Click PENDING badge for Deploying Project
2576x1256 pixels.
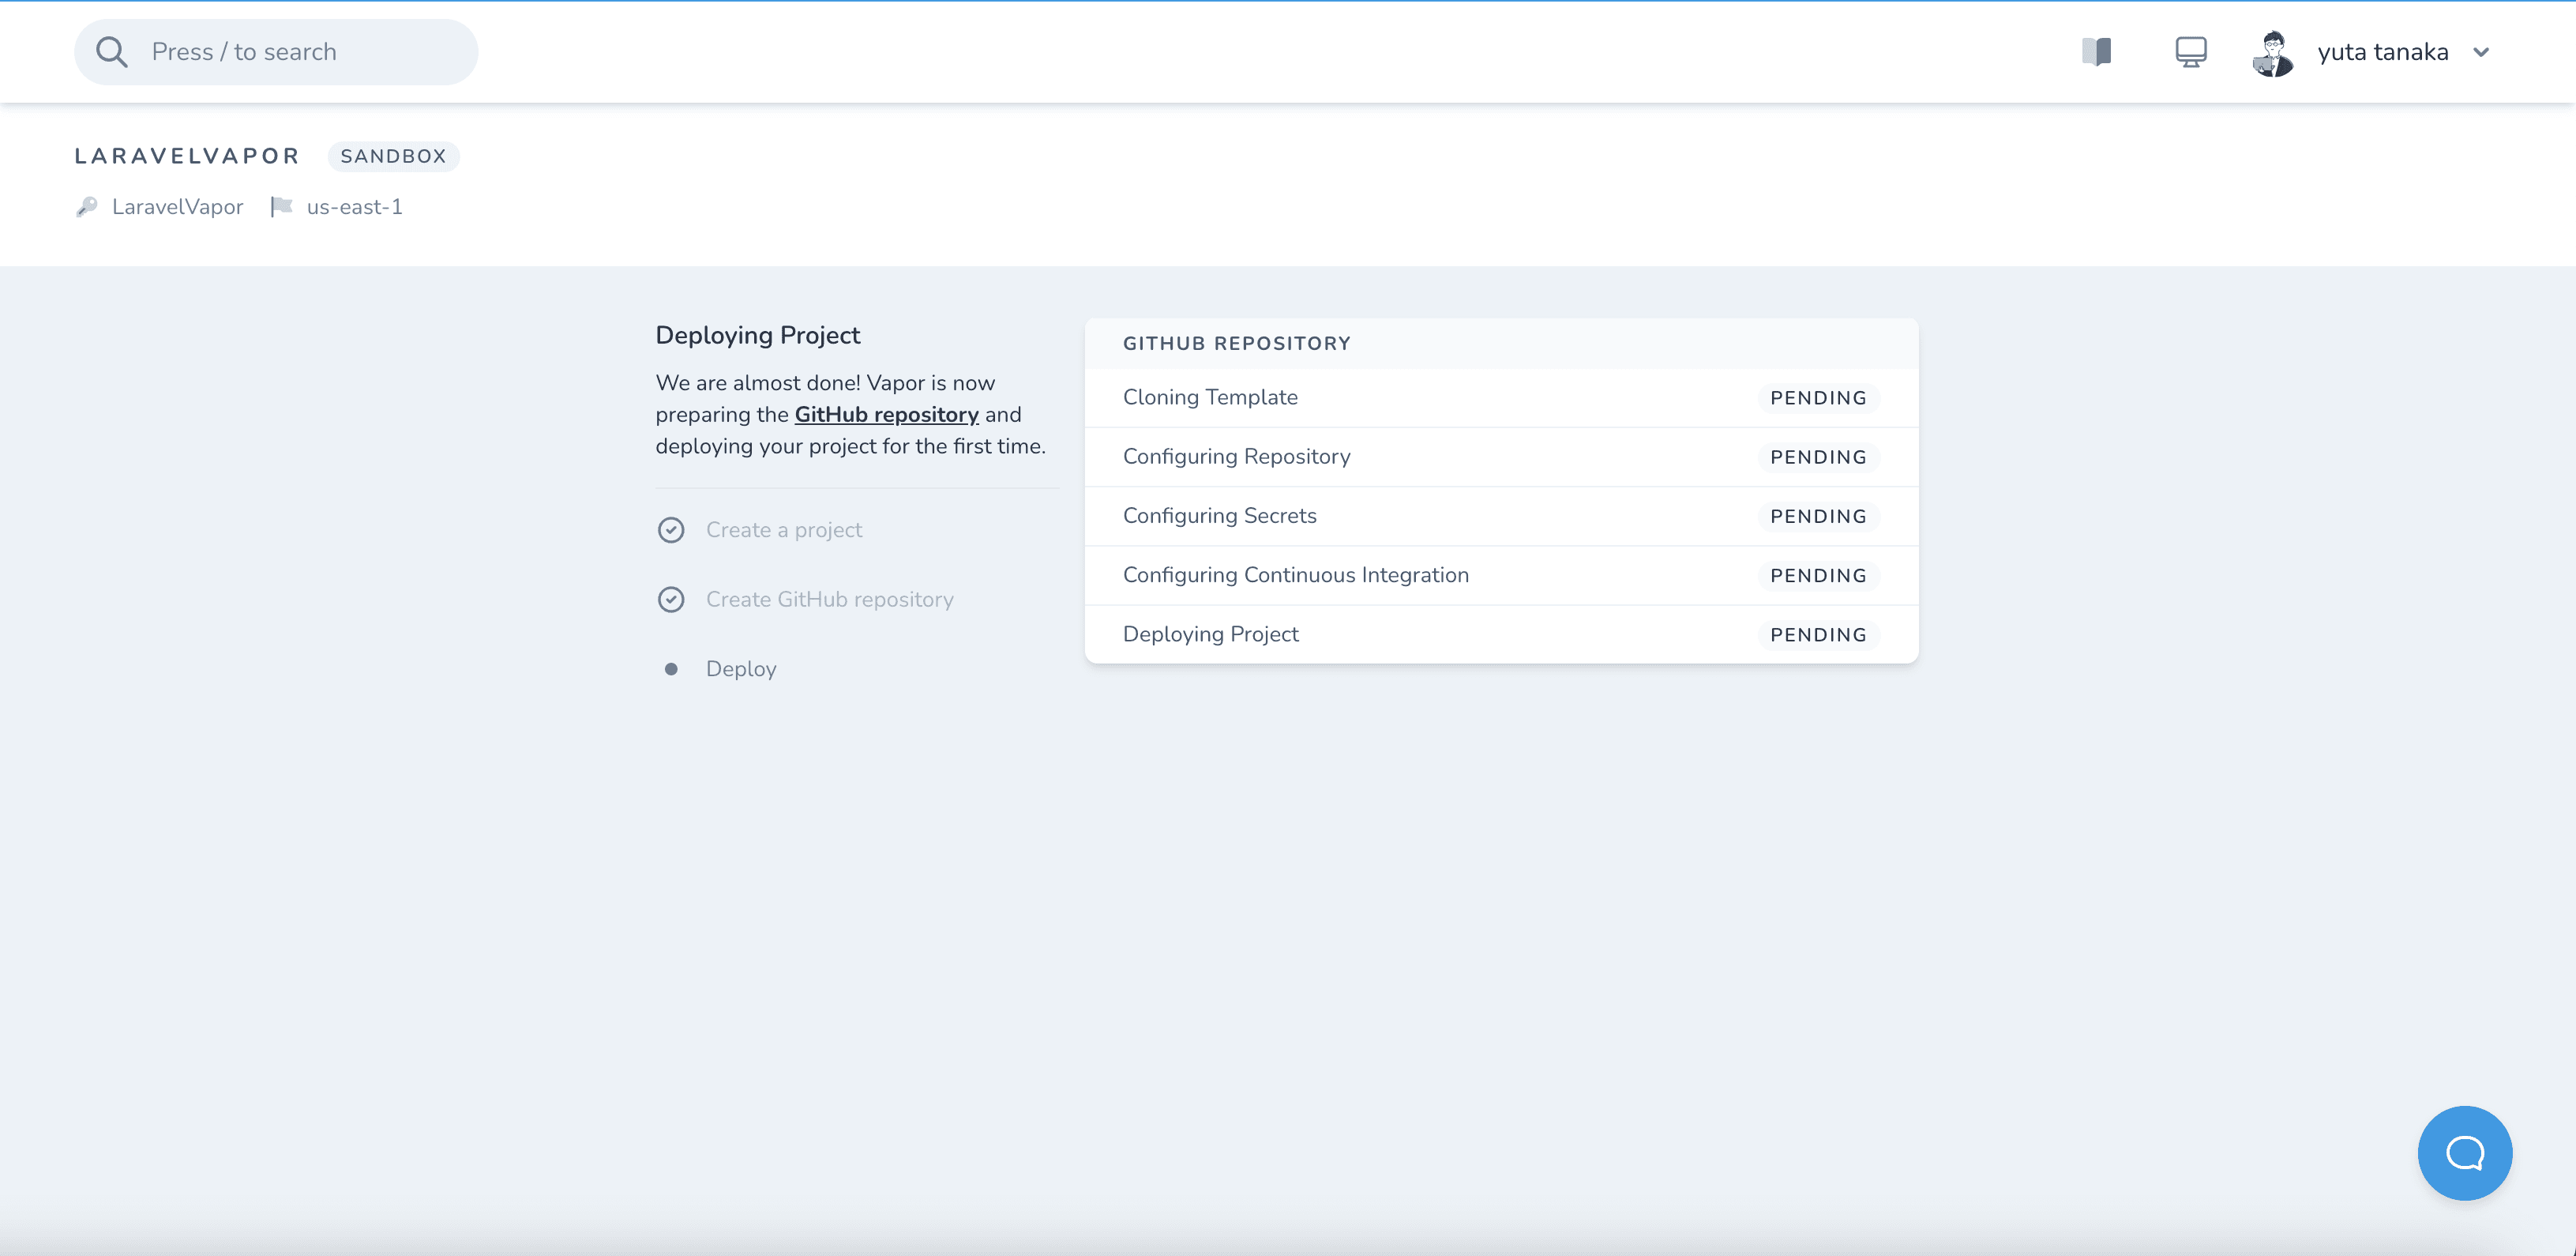pyautogui.click(x=1818, y=634)
